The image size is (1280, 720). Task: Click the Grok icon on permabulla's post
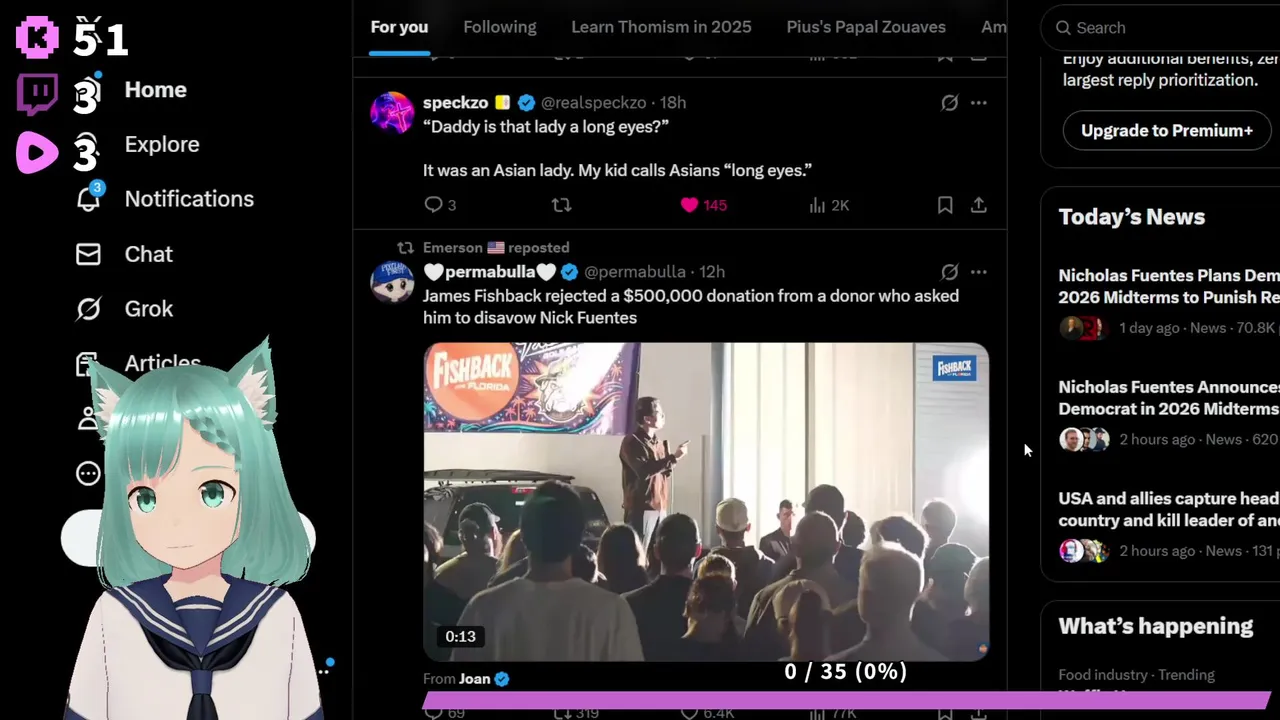(949, 272)
